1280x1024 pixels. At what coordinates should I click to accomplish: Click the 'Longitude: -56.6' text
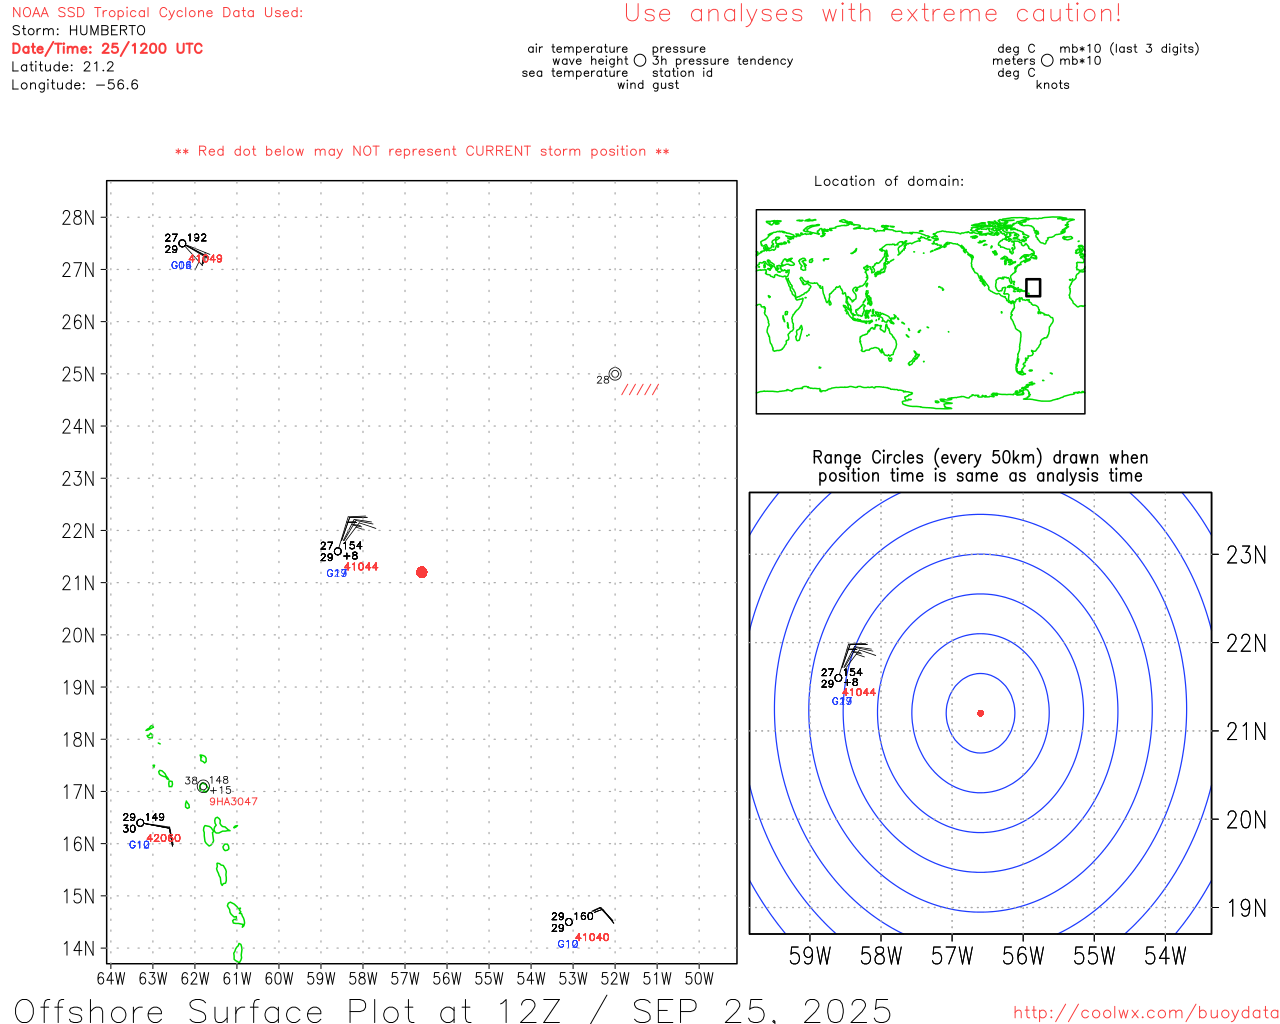point(75,85)
